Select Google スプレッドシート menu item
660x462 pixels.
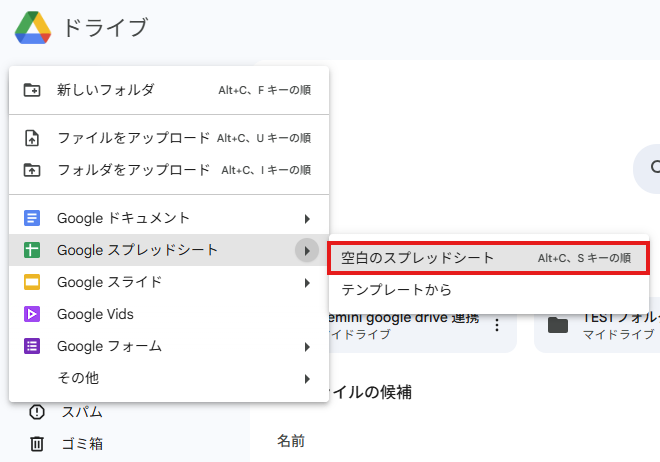[169, 250]
